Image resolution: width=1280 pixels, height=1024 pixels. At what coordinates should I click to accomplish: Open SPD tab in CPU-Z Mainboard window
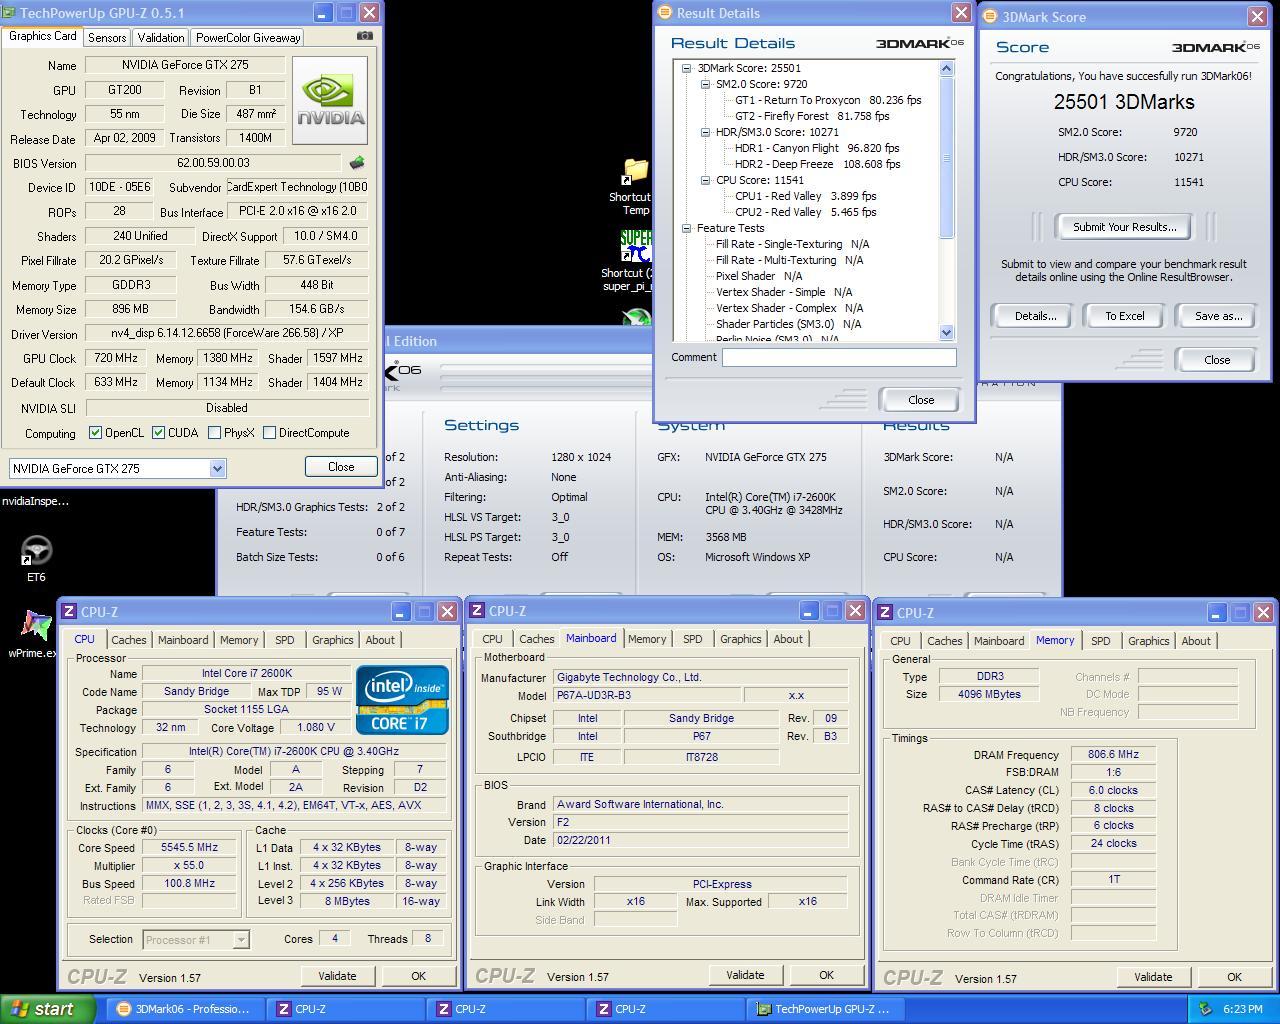pyautogui.click(x=692, y=639)
